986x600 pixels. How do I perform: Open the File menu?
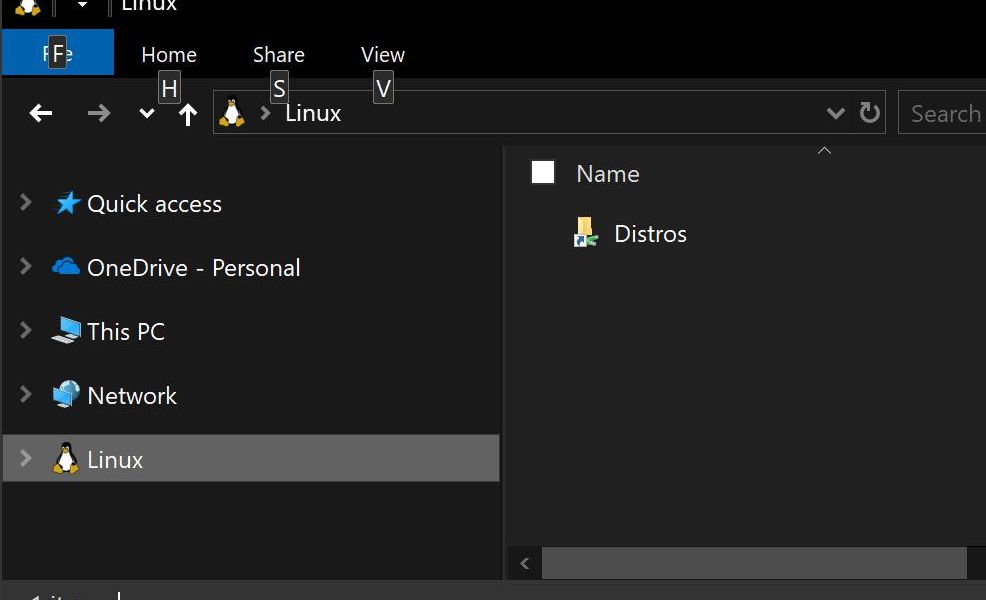58,52
